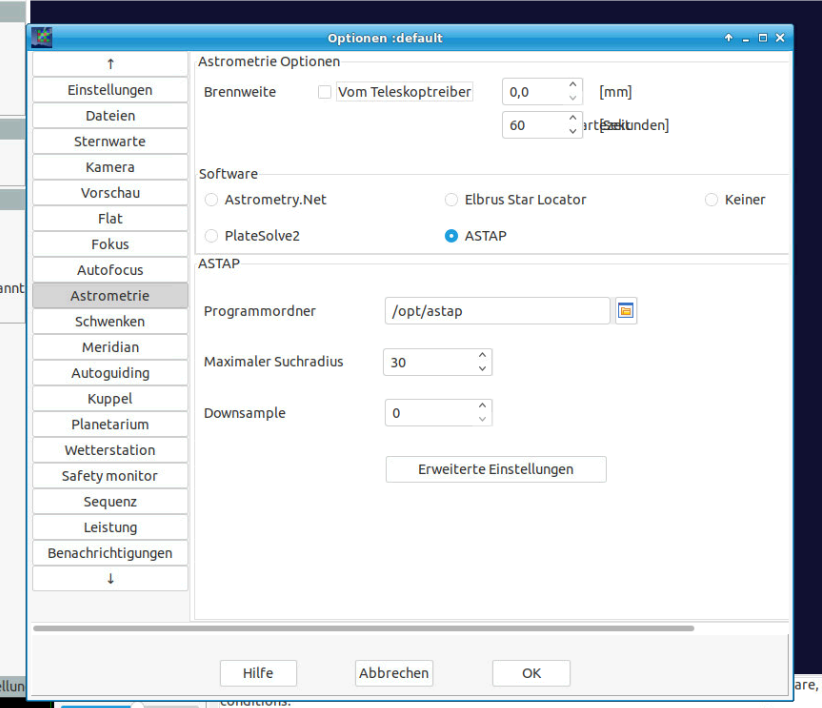The width and height of the screenshot is (822, 708).
Task: Decrease the 60 seconds timeout value
Action: (572, 132)
